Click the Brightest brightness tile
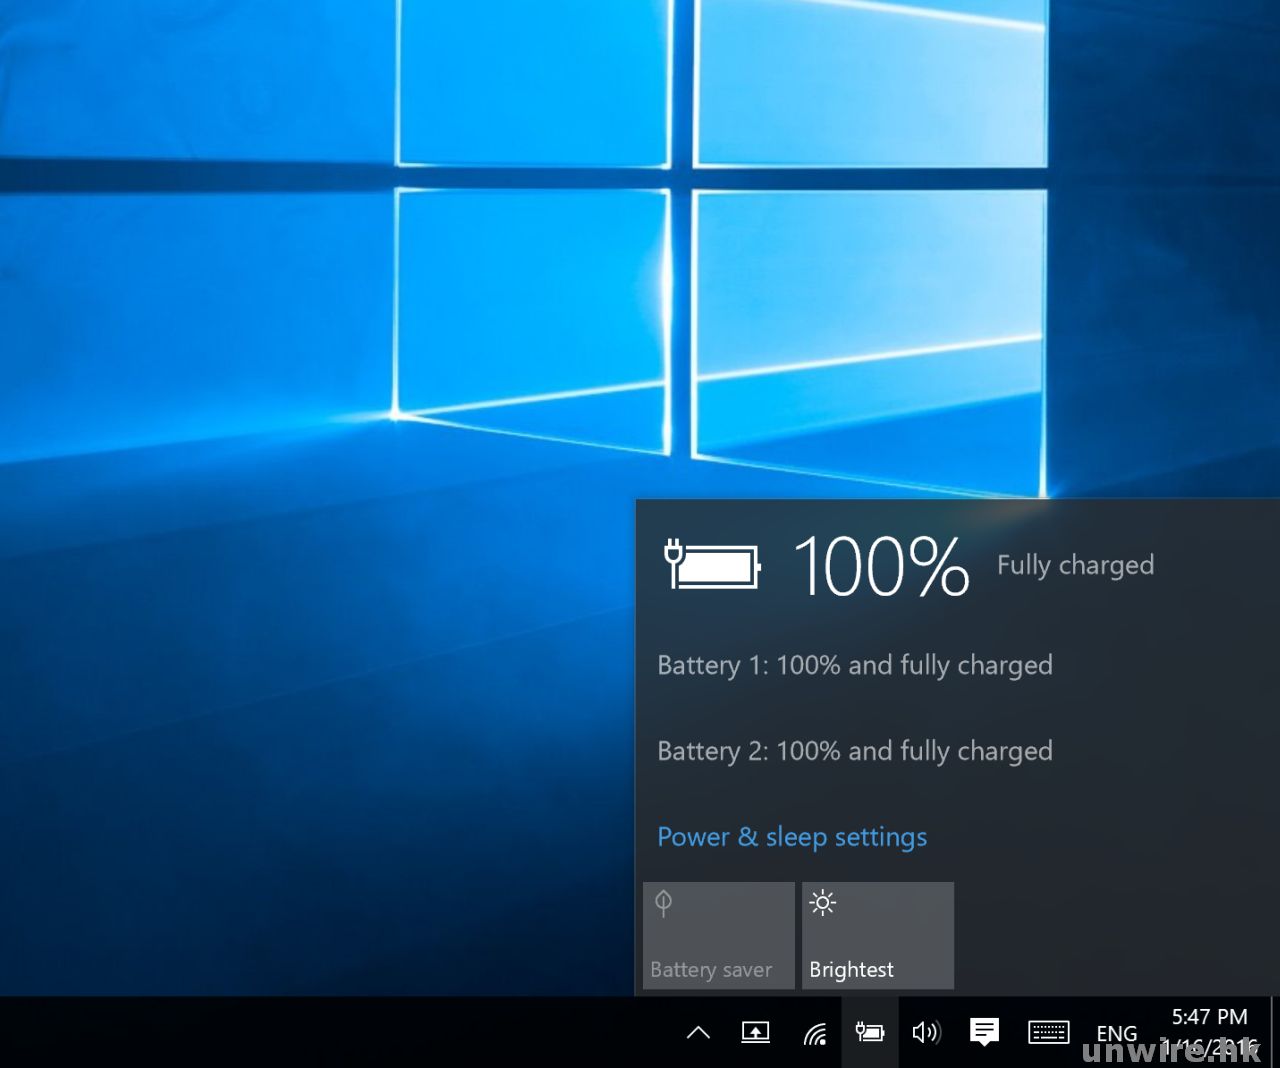Image resolution: width=1280 pixels, height=1068 pixels. click(x=877, y=936)
